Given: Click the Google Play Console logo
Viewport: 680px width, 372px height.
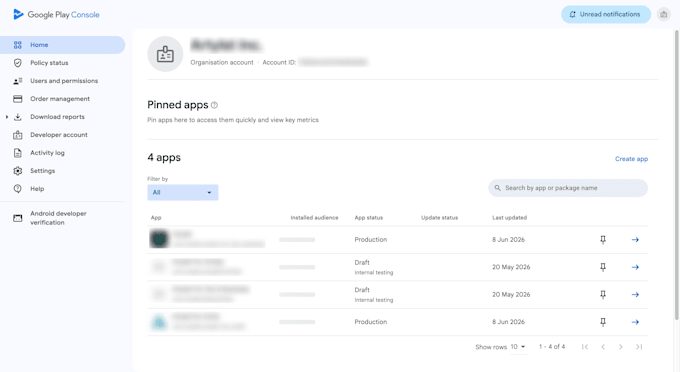Looking at the screenshot, I should 56,14.
